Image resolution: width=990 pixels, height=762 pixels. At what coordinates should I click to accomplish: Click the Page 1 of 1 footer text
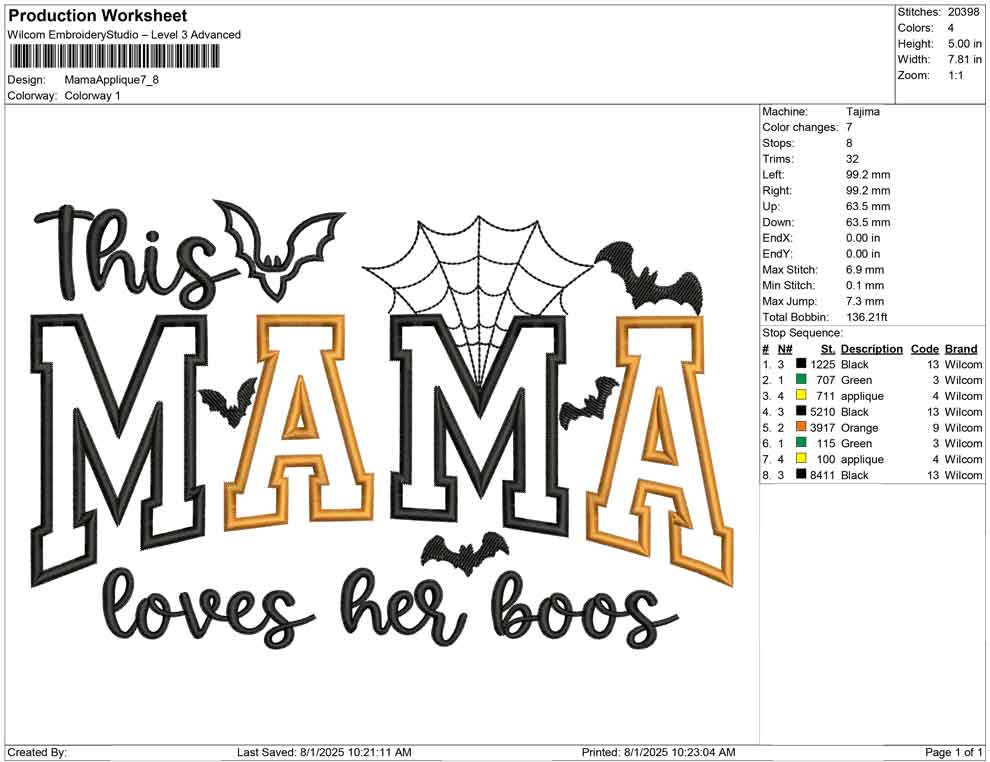tap(953, 752)
